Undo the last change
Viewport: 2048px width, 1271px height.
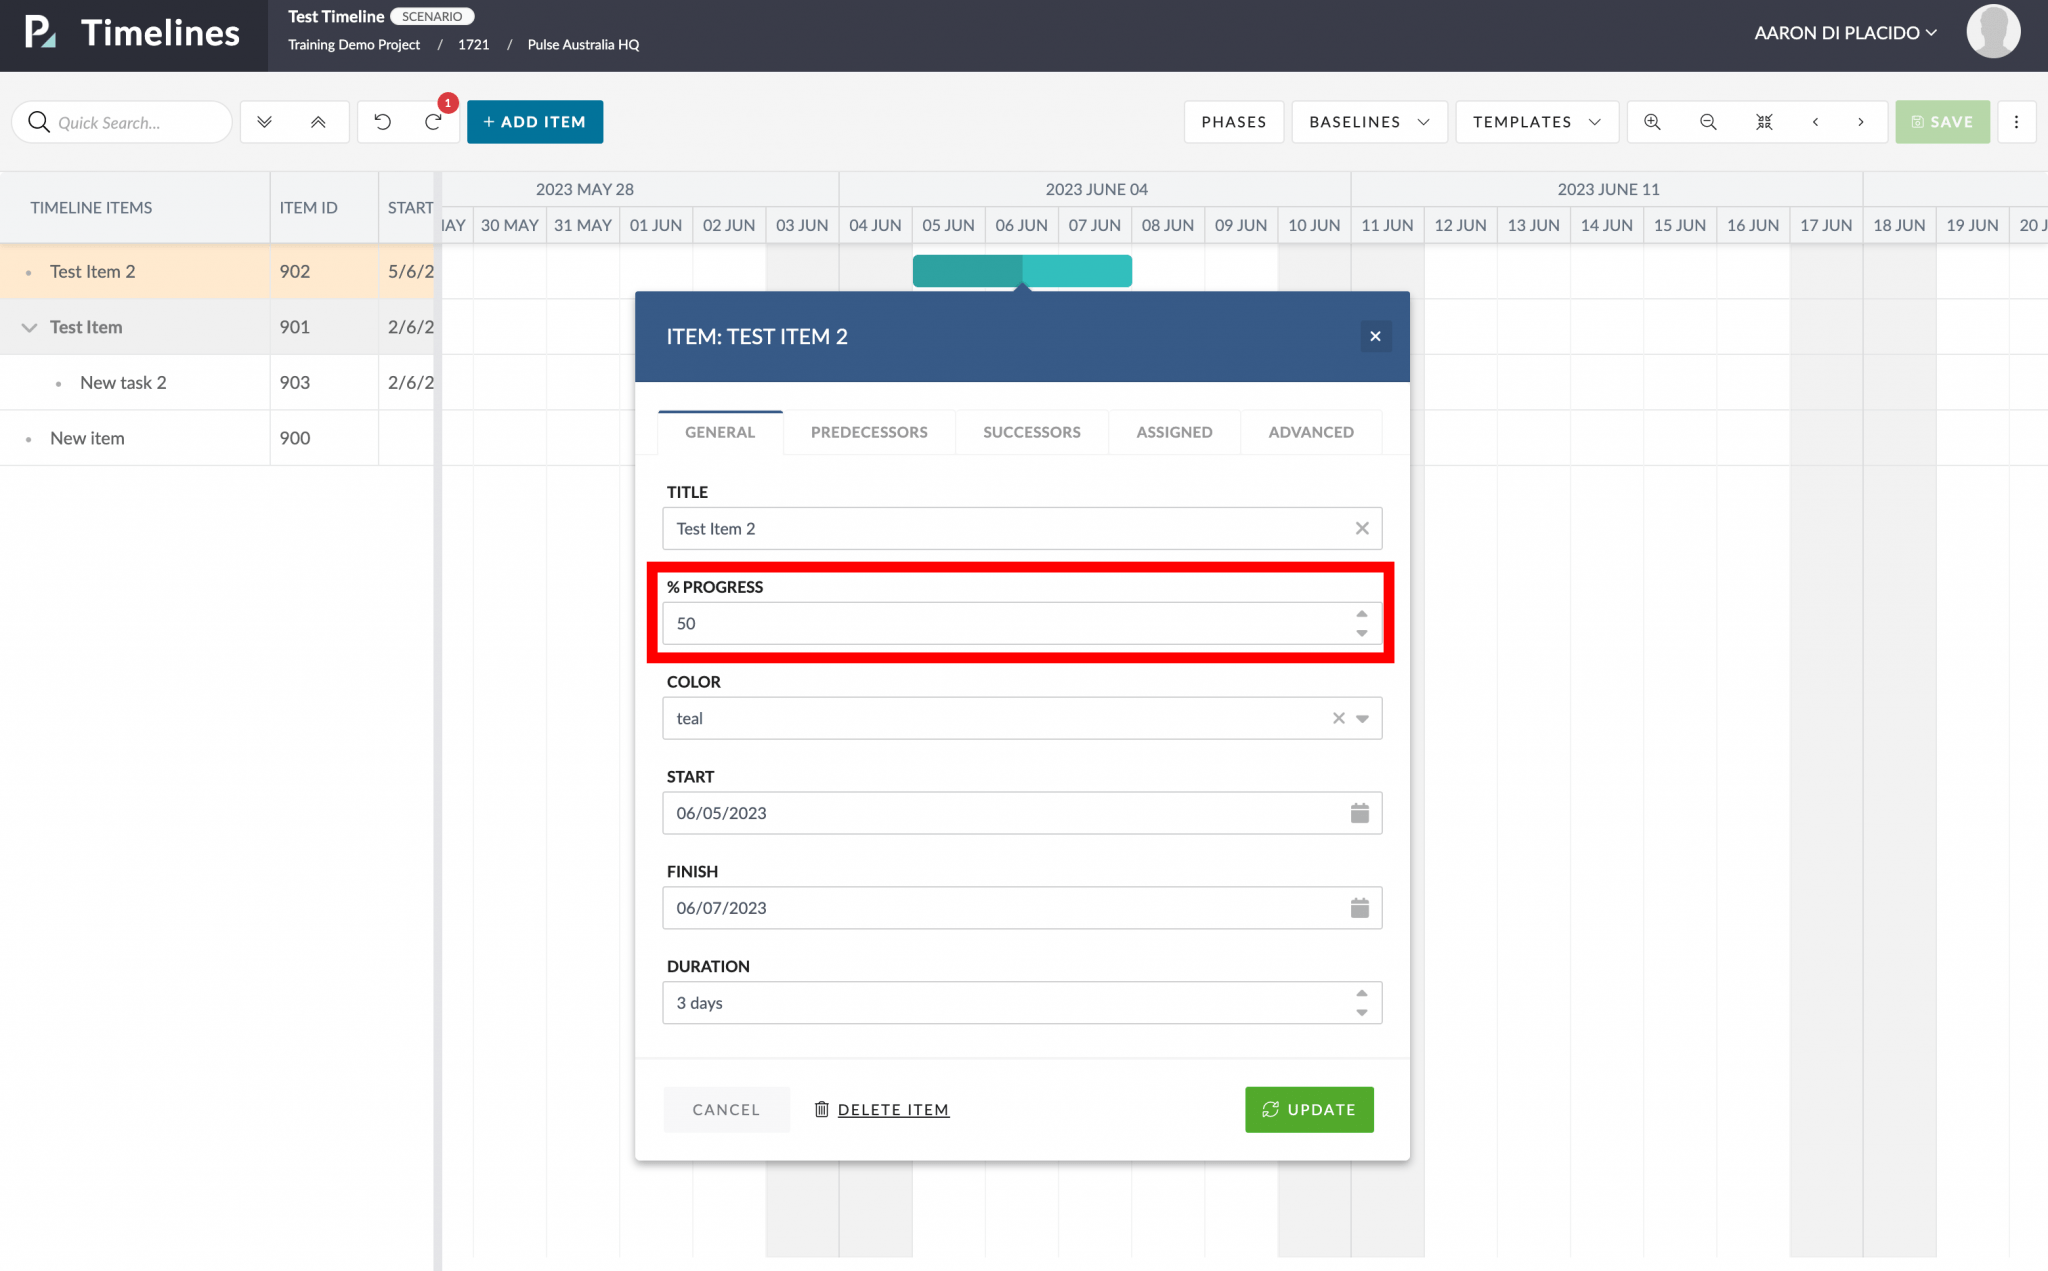(381, 121)
